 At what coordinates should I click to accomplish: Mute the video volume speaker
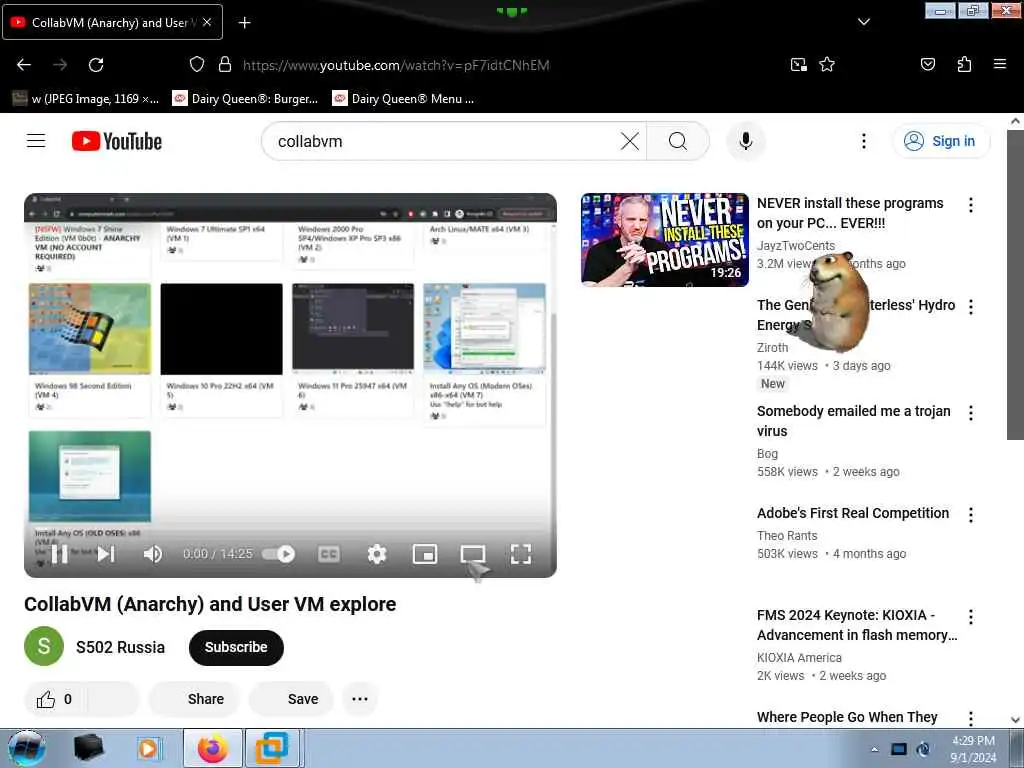[x=152, y=554]
